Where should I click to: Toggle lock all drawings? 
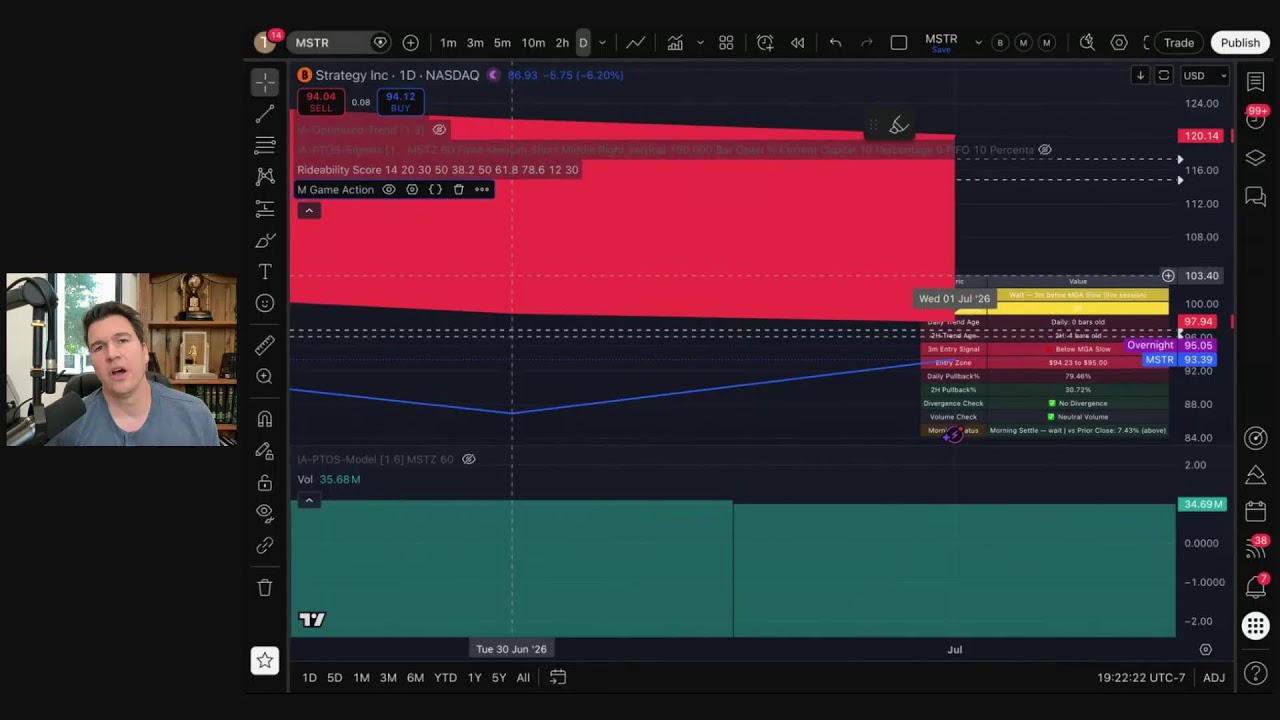265,483
